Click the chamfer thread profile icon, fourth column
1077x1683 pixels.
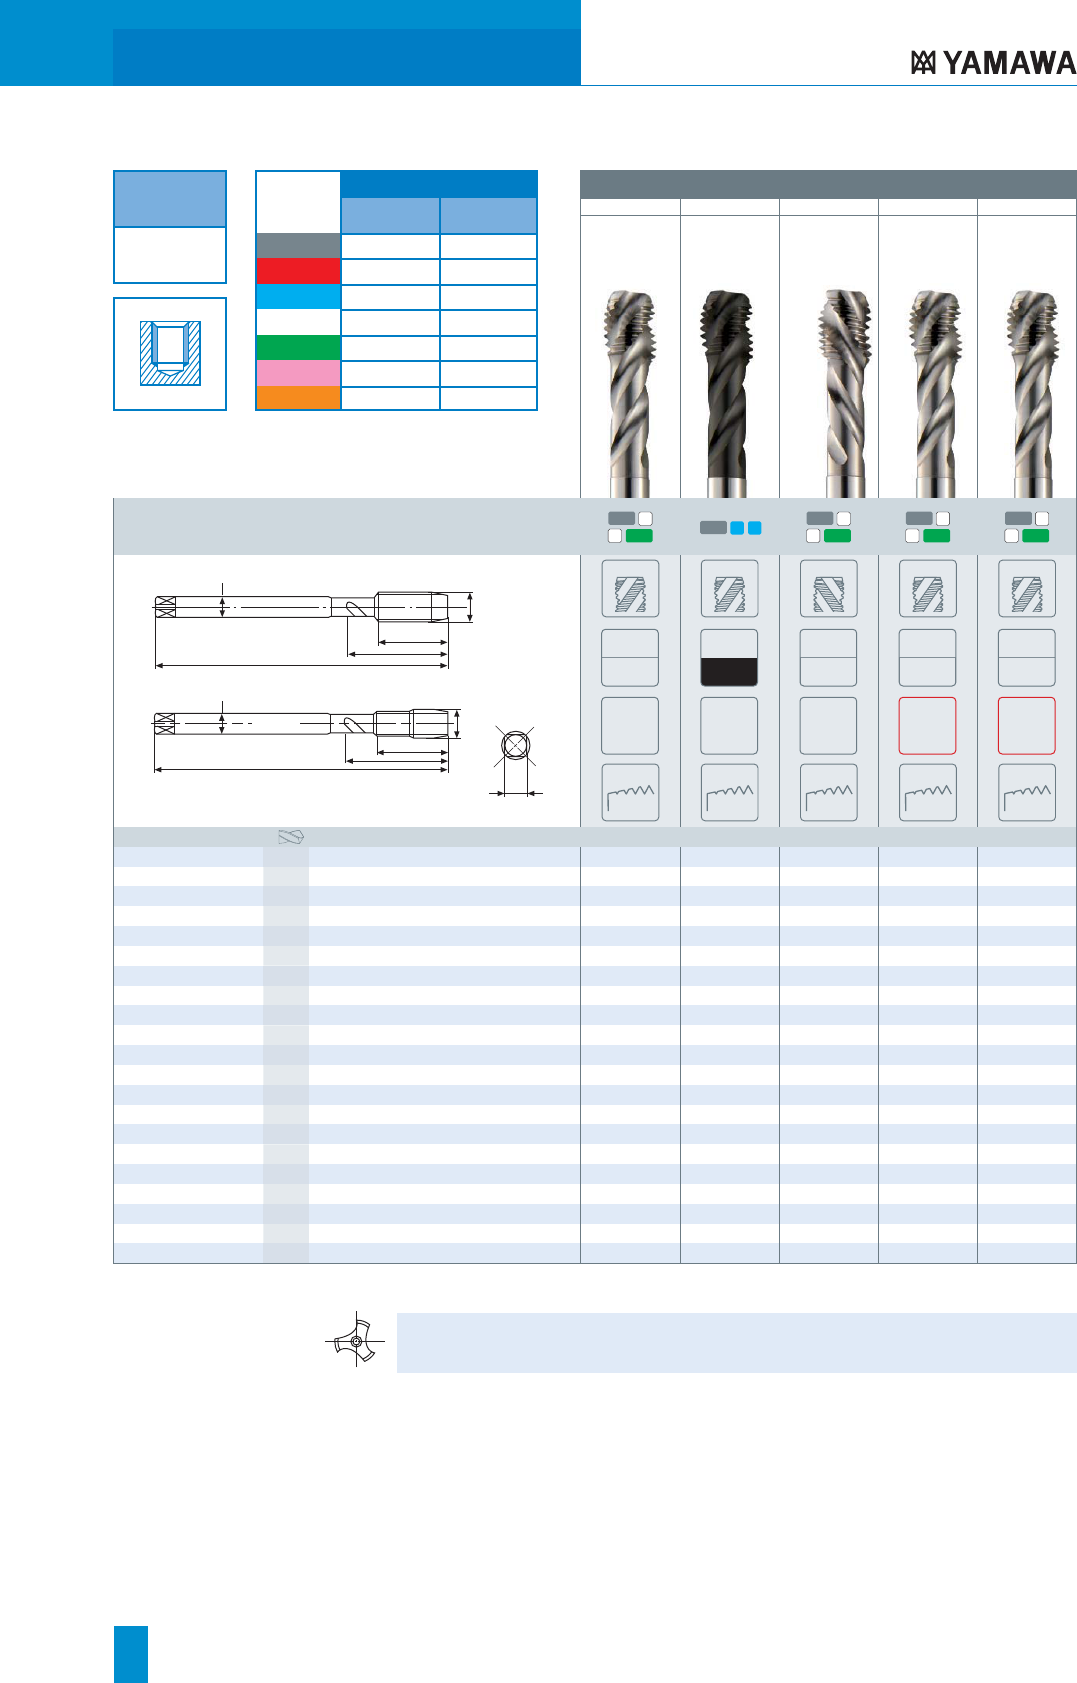click(927, 793)
